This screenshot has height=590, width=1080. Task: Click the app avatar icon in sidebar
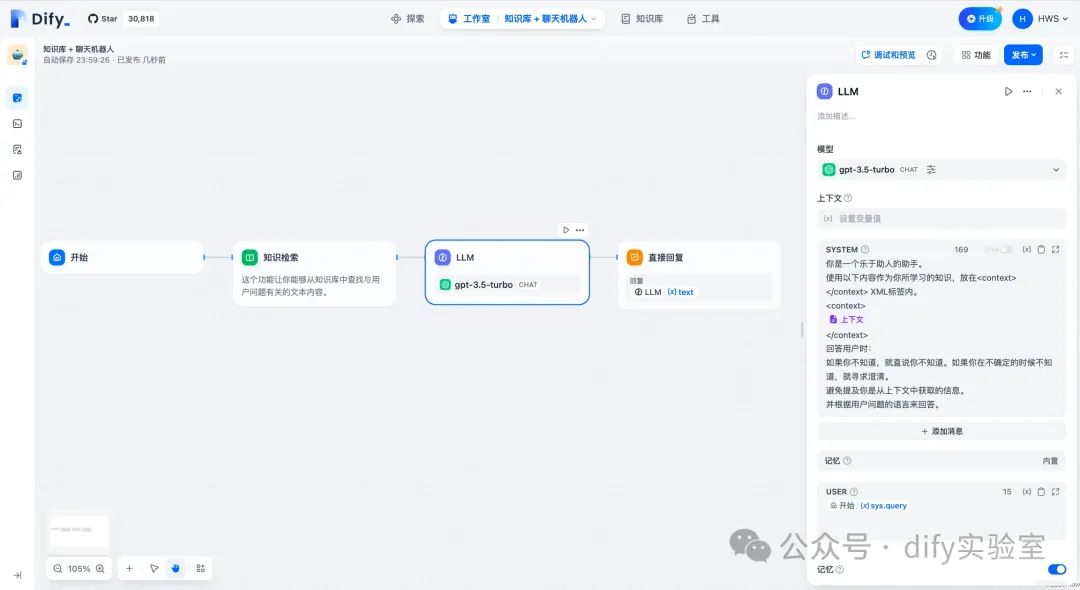(17, 54)
